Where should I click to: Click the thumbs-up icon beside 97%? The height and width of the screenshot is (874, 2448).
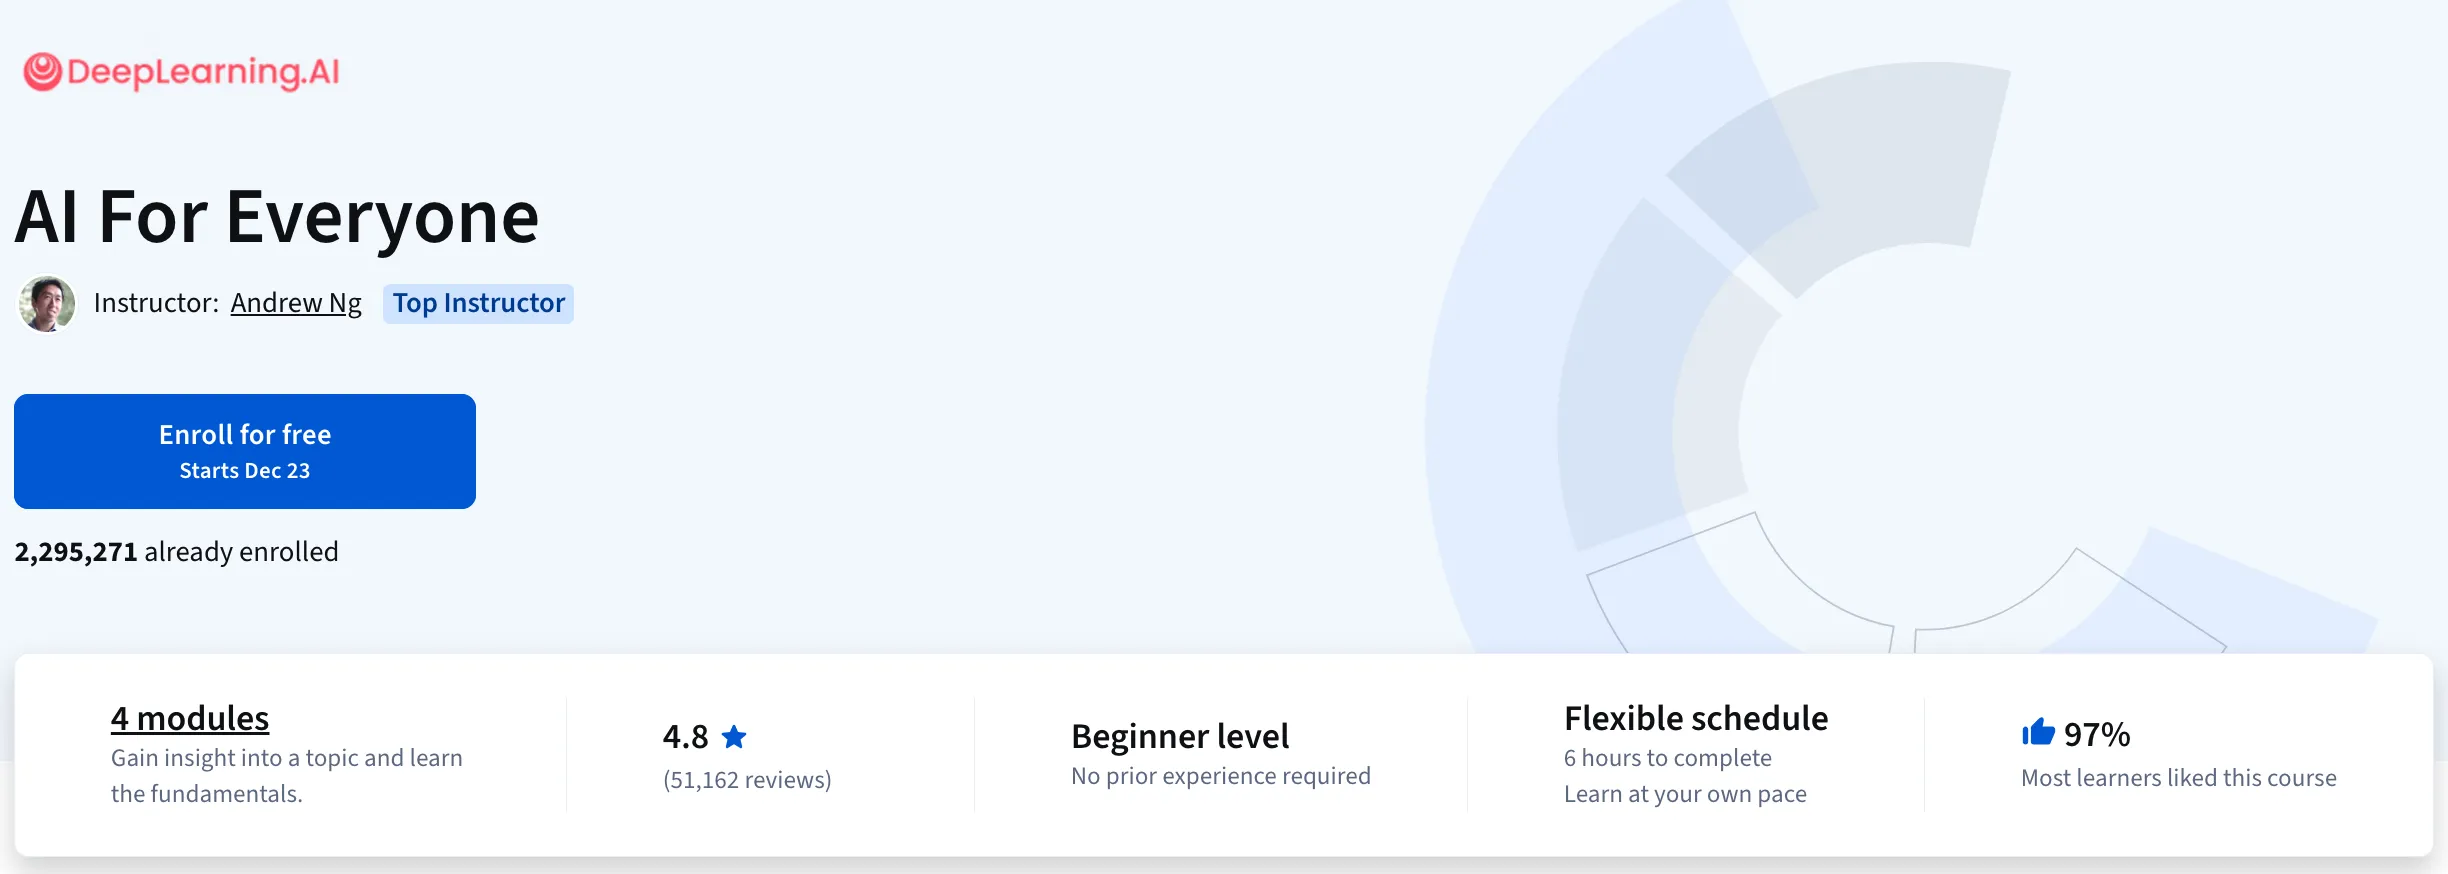(x=2037, y=733)
